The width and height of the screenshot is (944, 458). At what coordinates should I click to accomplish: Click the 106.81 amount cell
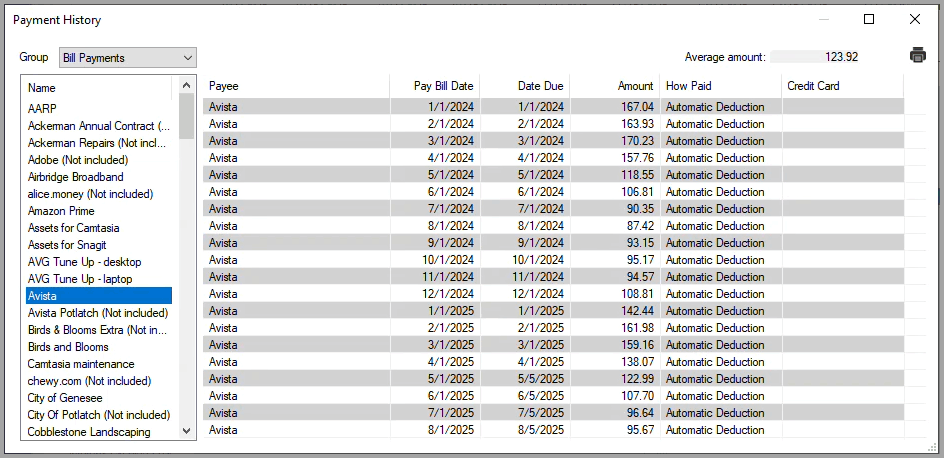[615, 191]
